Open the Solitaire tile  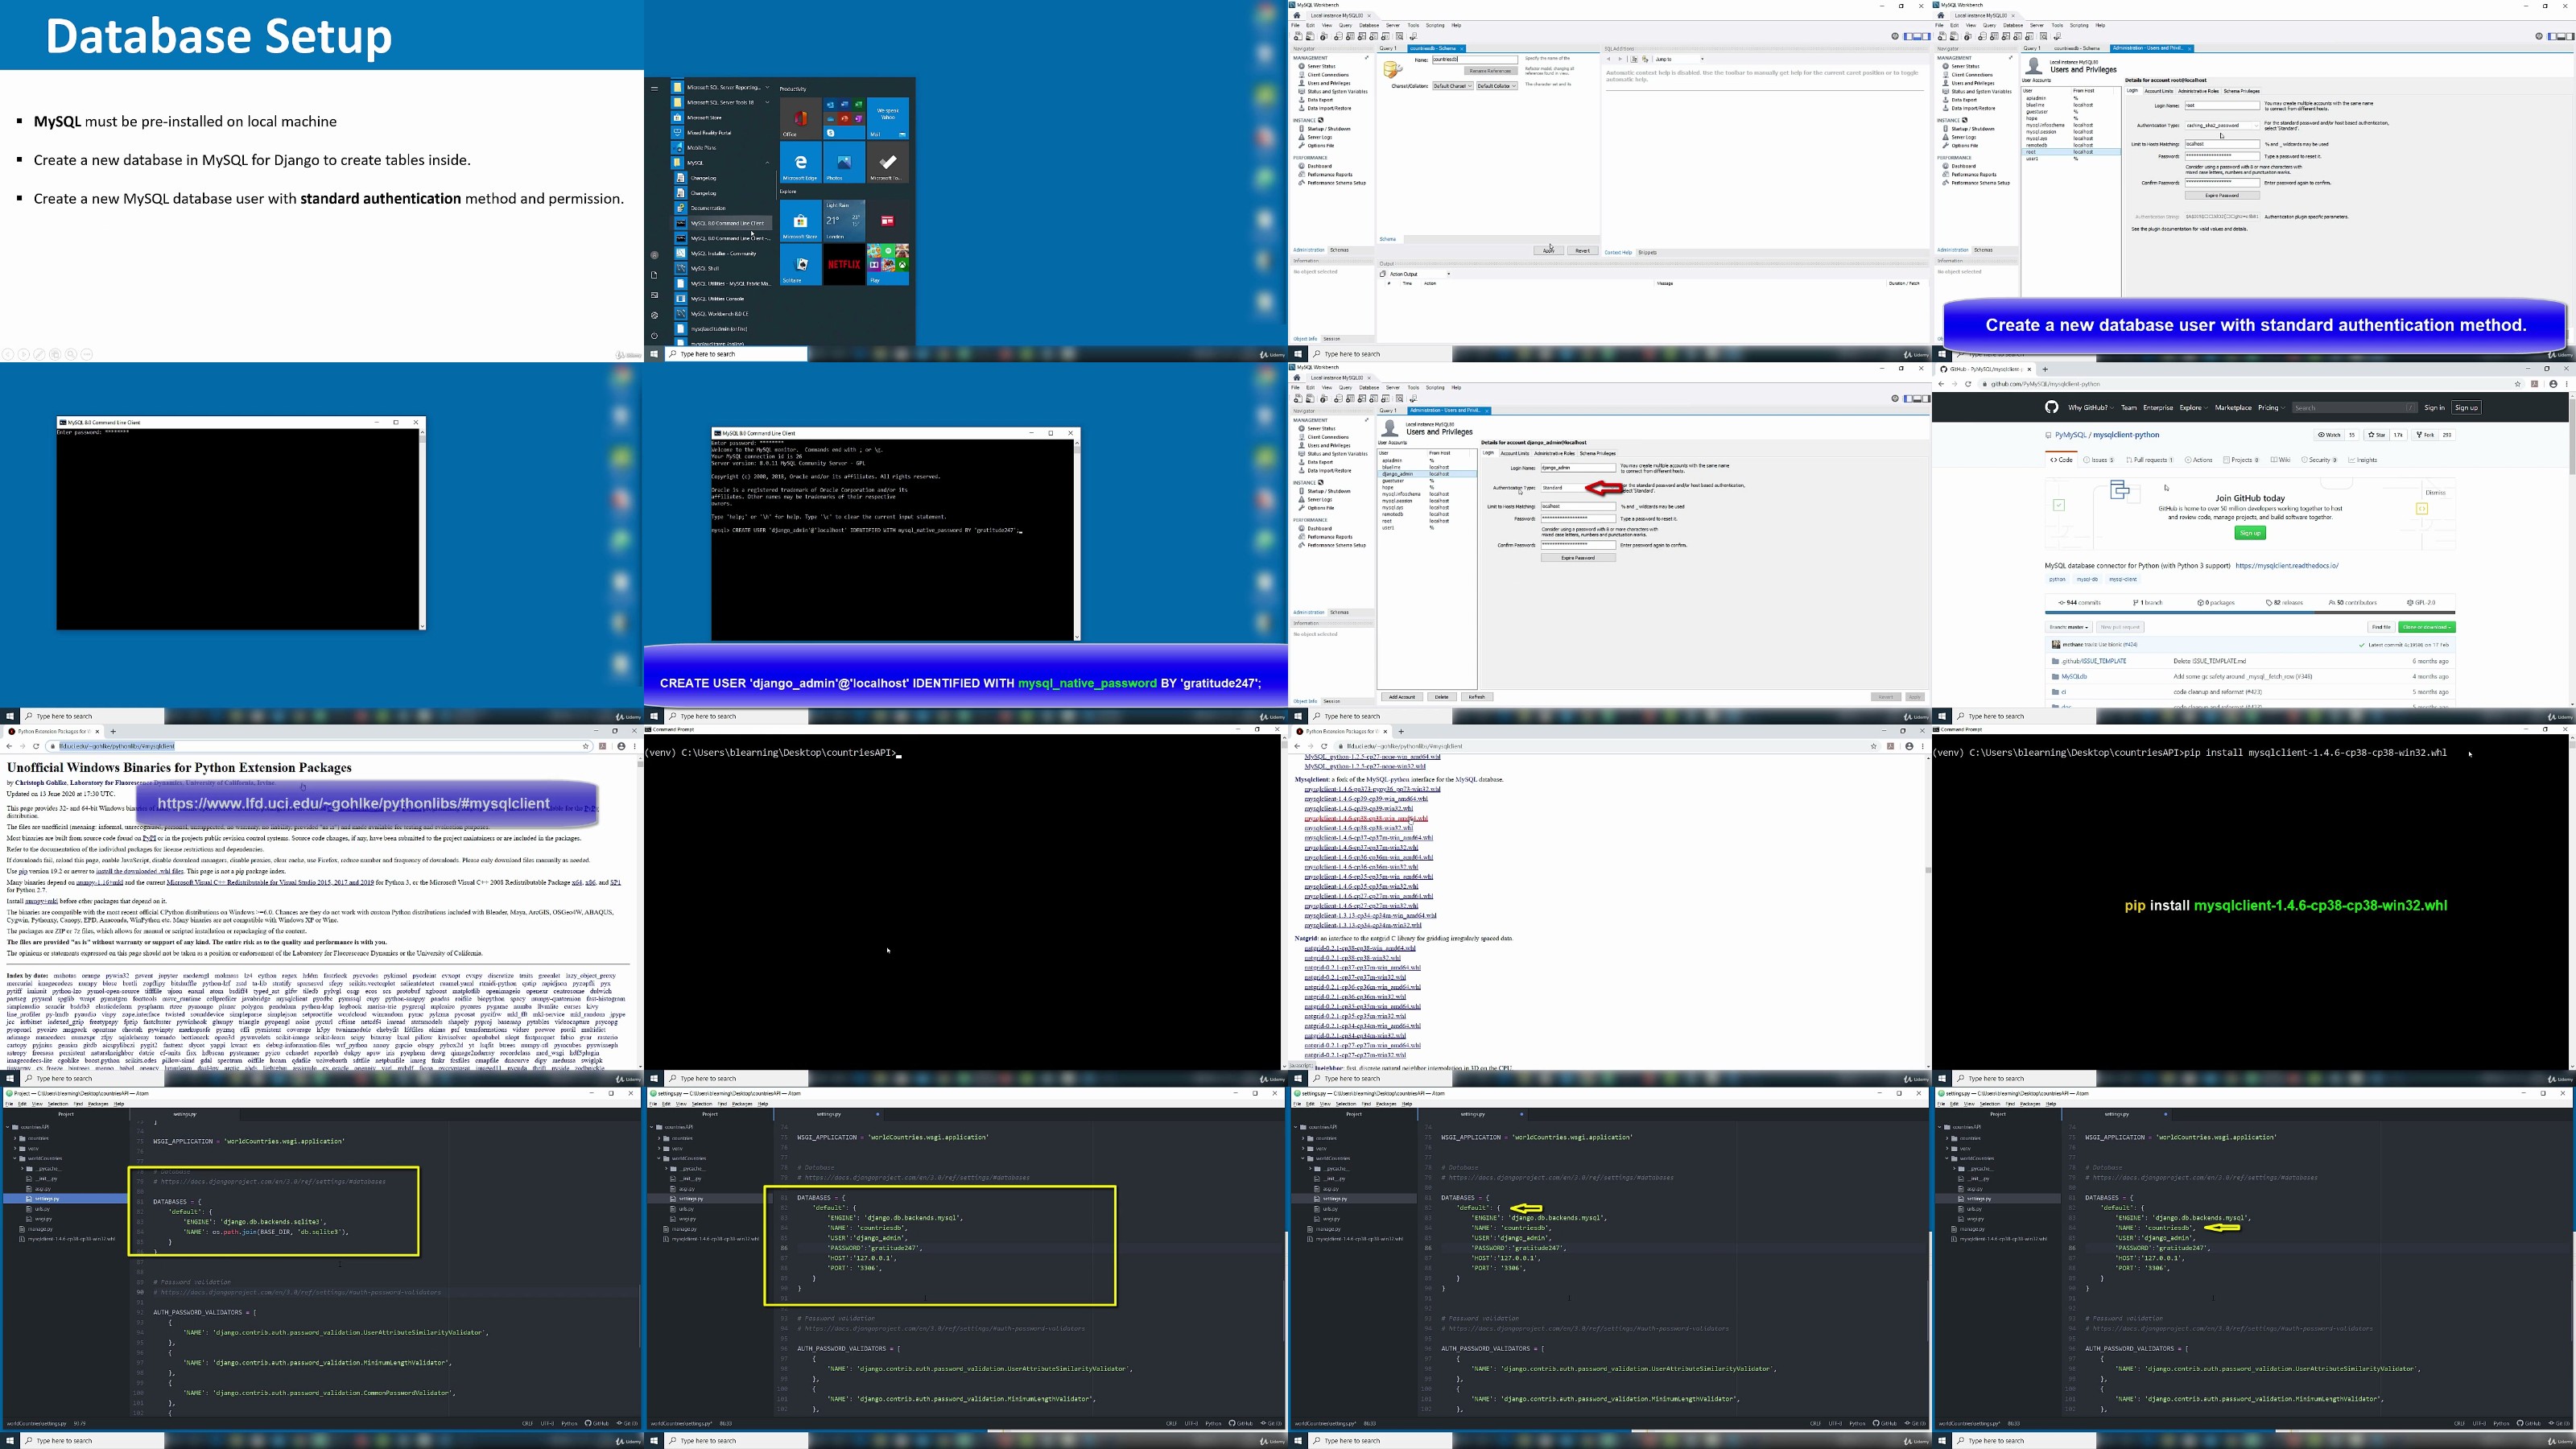[800, 265]
